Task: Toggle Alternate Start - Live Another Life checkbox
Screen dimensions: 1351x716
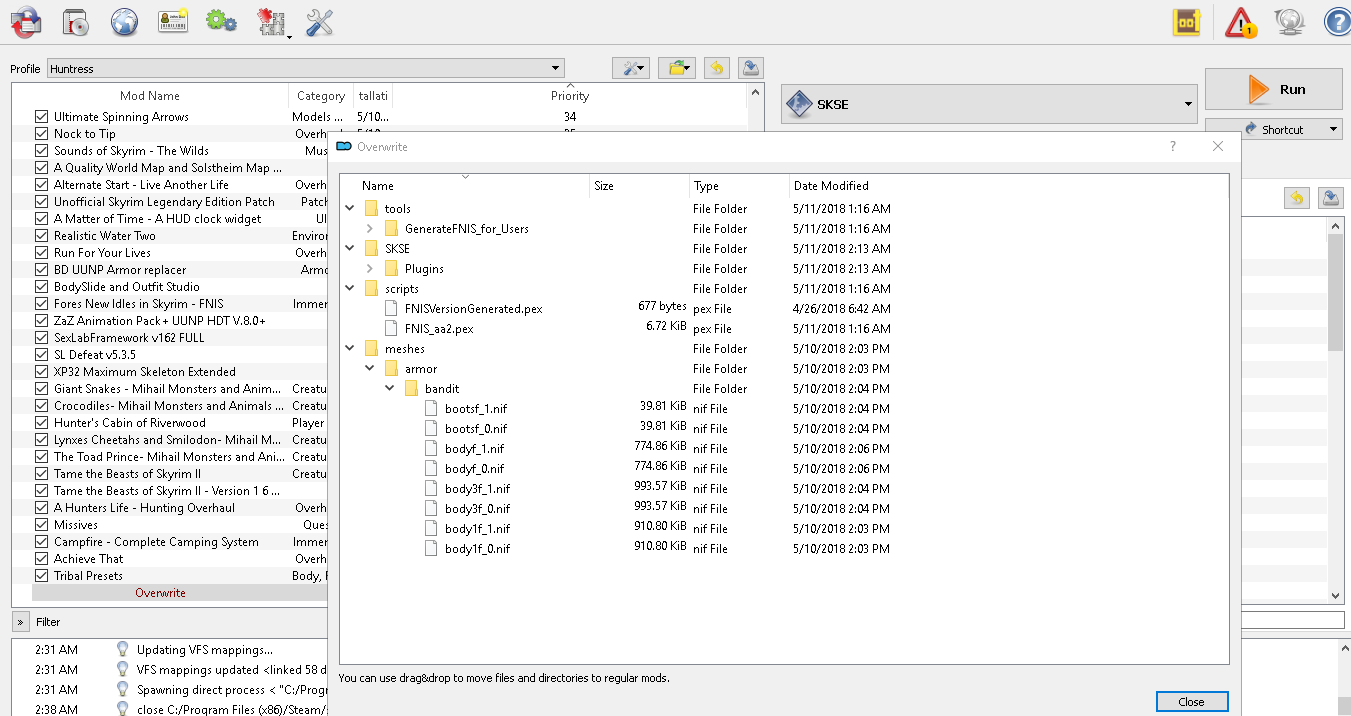Action: point(41,185)
